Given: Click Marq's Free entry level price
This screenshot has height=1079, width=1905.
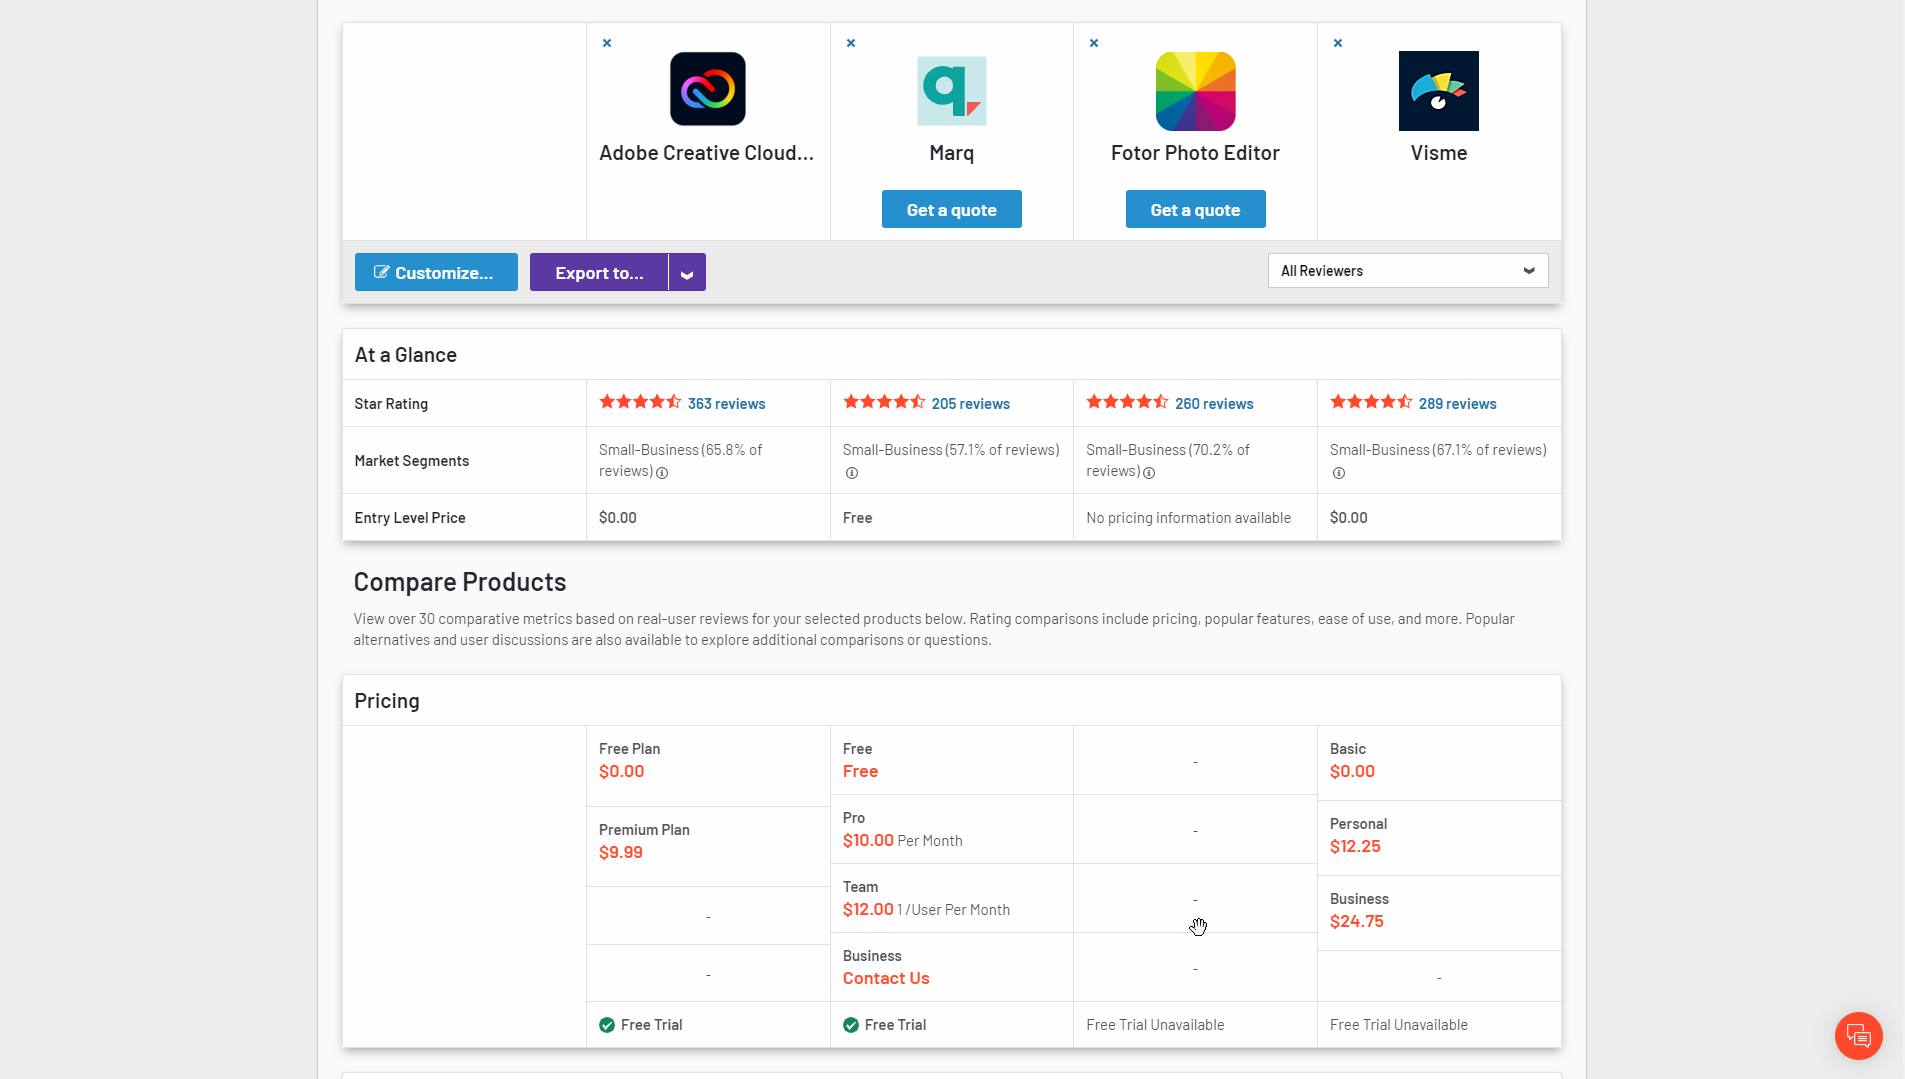Looking at the screenshot, I should [857, 518].
